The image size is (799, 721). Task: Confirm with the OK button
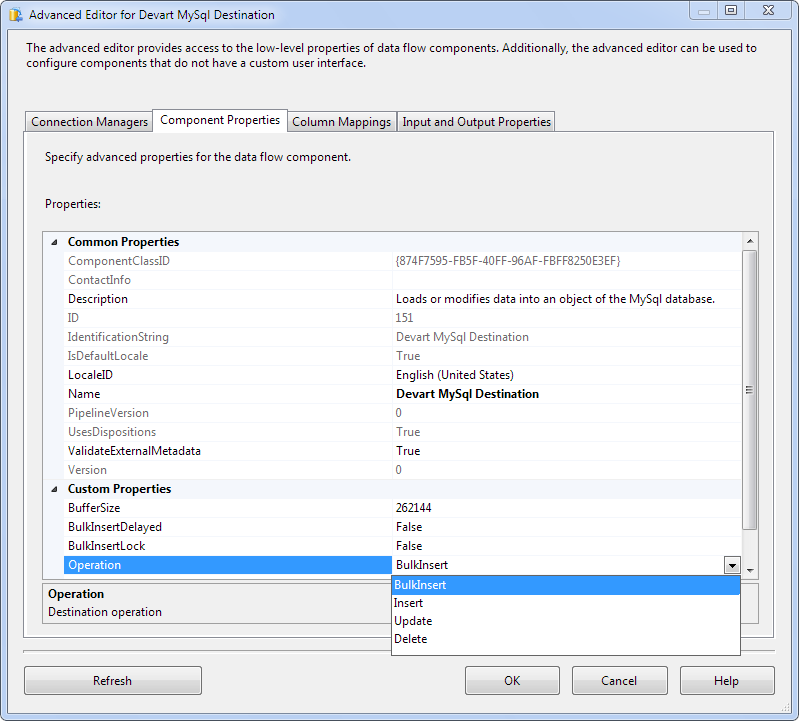tap(512, 681)
